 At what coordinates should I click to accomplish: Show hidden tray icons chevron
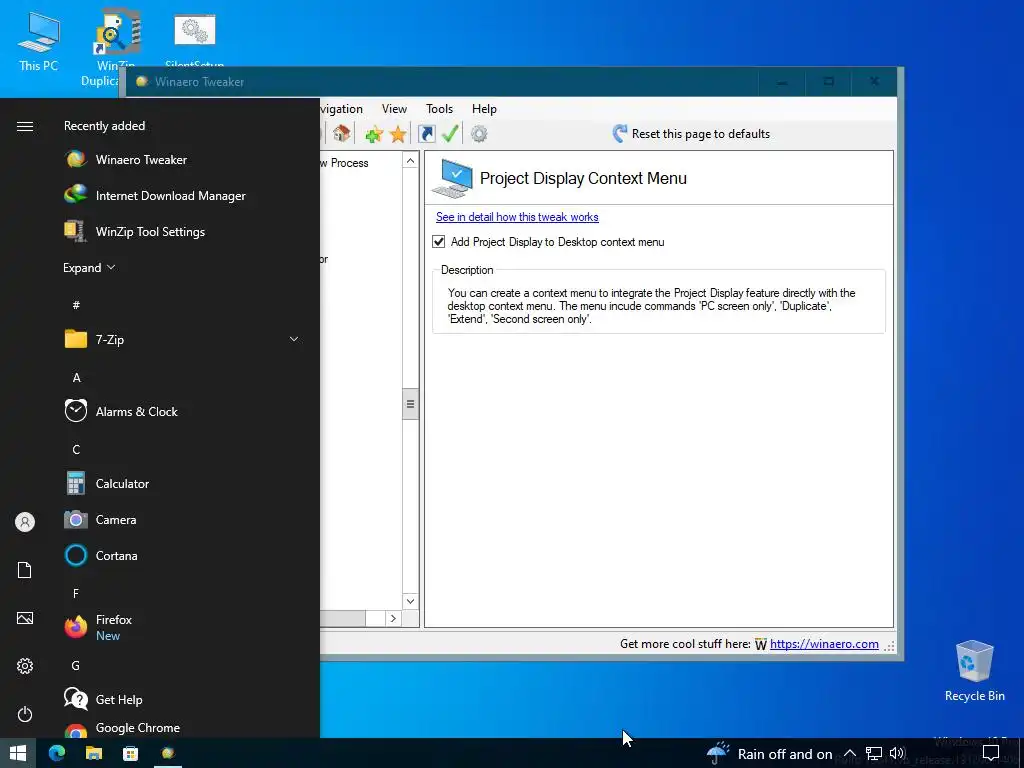coord(849,754)
